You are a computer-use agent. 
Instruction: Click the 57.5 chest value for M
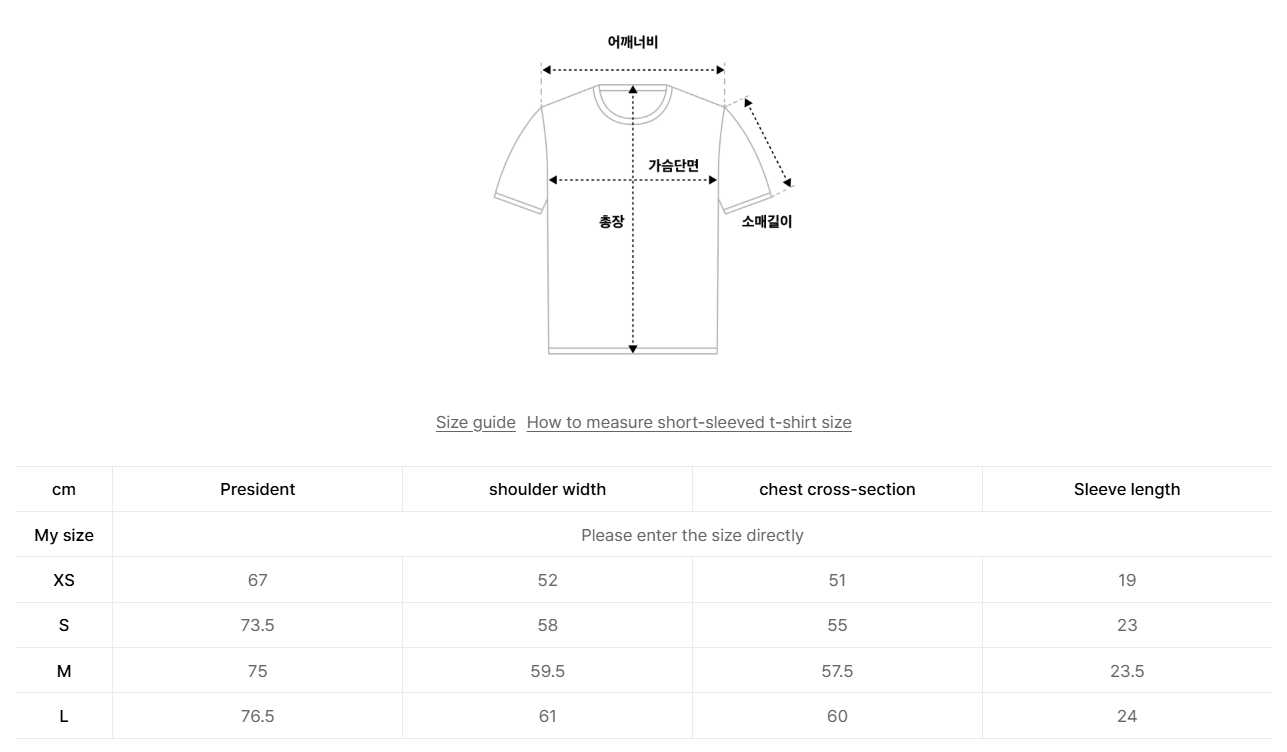coord(837,671)
